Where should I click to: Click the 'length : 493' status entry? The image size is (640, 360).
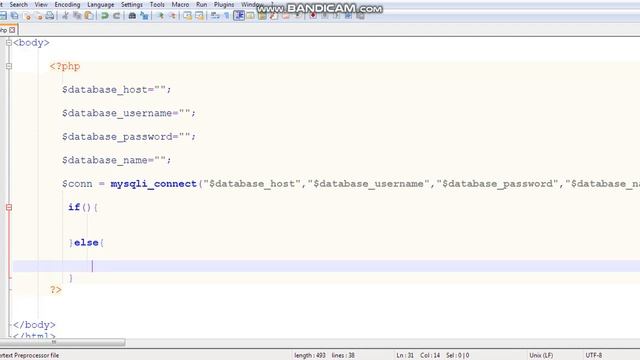click(x=310, y=355)
